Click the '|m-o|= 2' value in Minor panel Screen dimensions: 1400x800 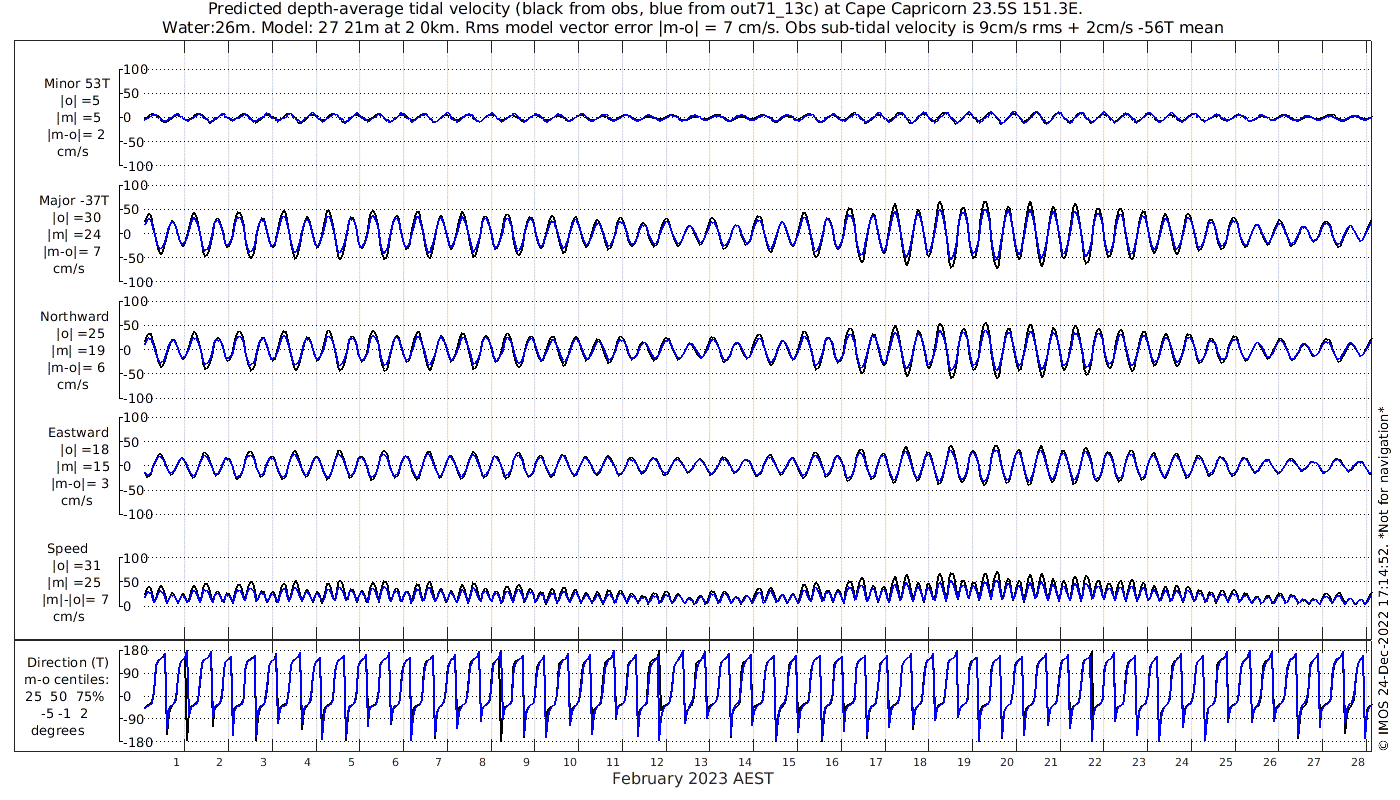coord(76,134)
